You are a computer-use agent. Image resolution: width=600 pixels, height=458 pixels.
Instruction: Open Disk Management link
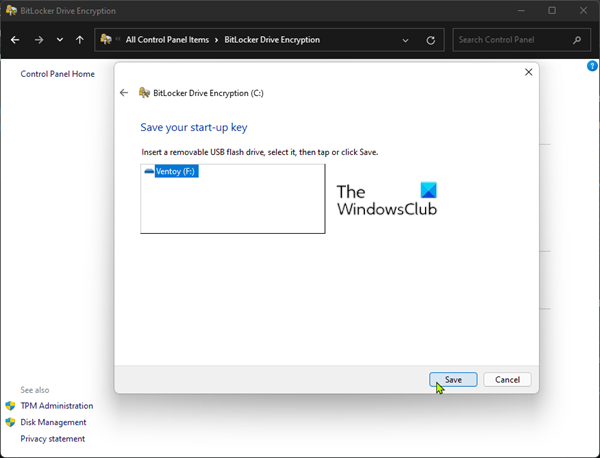(53, 422)
